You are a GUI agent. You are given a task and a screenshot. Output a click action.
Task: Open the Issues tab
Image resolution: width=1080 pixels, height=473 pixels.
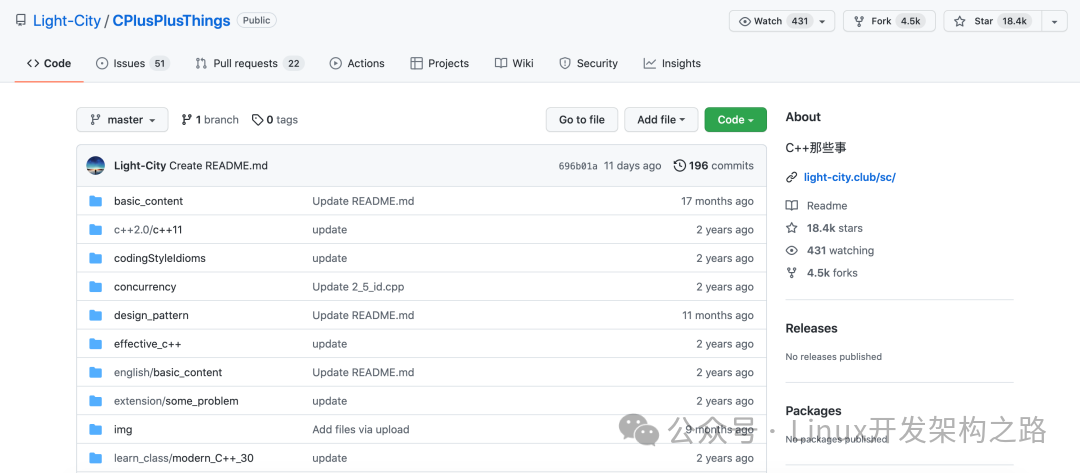[x=132, y=63]
